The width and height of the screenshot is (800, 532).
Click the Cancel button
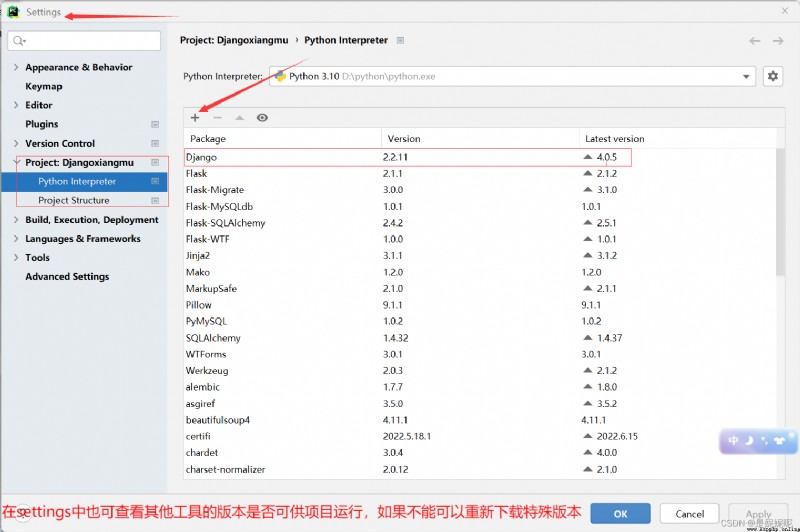click(690, 514)
